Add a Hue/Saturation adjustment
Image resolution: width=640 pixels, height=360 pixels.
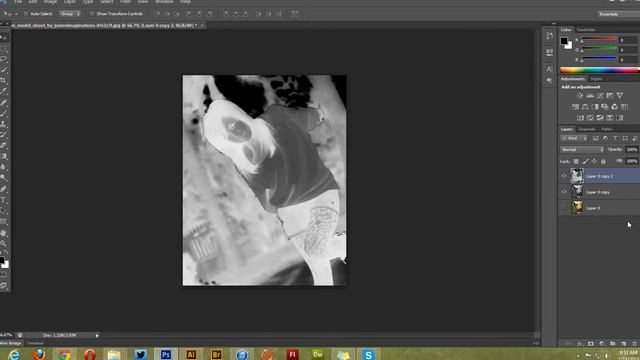pos(575,107)
